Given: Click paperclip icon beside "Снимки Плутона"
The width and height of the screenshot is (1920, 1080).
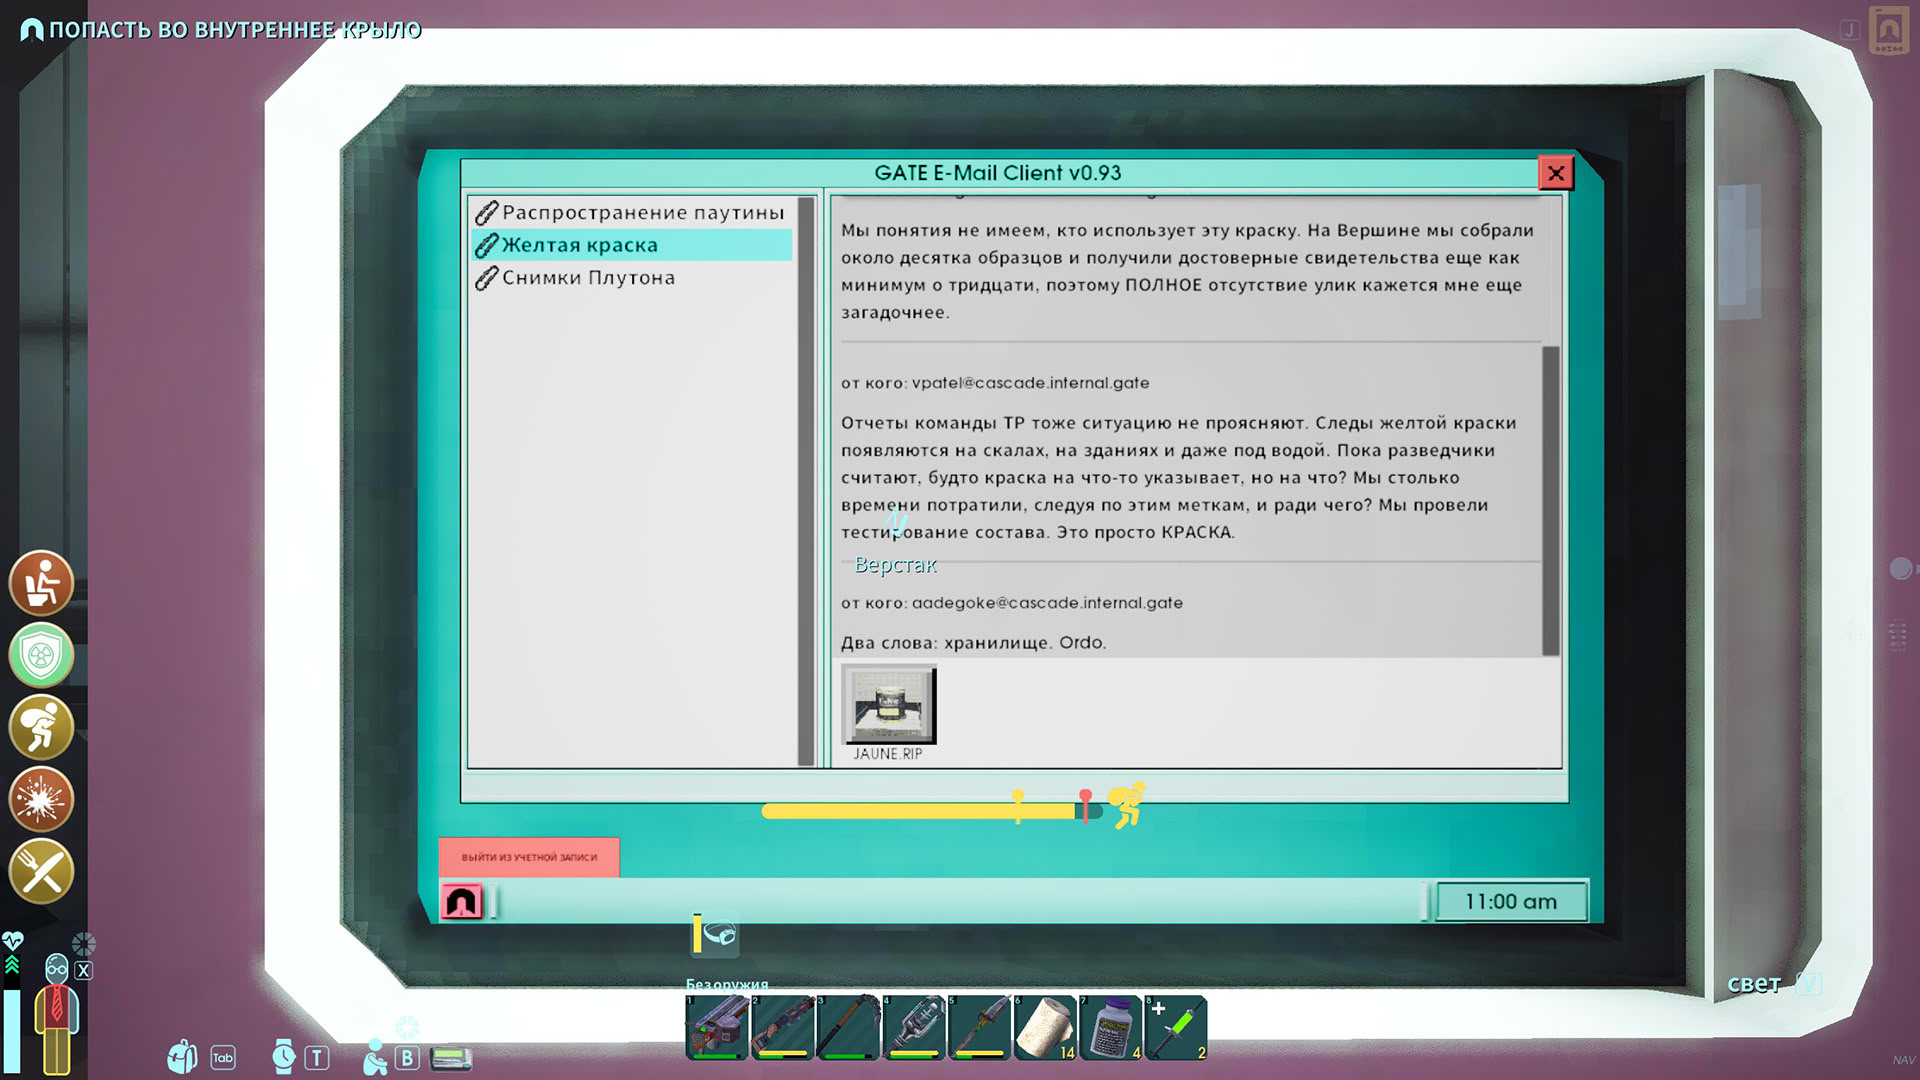Looking at the screenshot, I should point(486,278).
